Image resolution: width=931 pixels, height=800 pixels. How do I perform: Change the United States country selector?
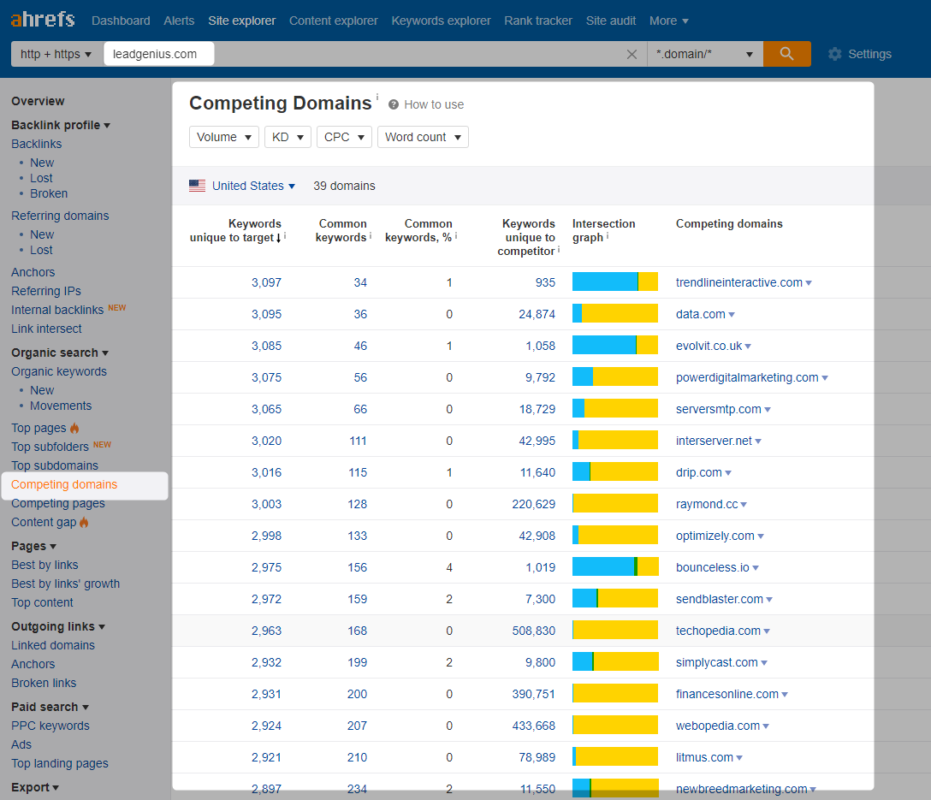click(x=254, y=186)
